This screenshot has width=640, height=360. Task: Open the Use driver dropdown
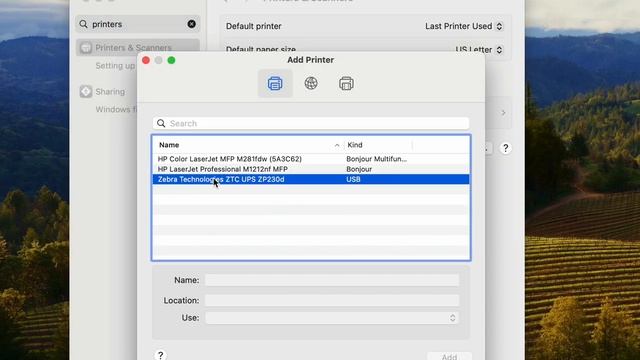tap(332, 318)
